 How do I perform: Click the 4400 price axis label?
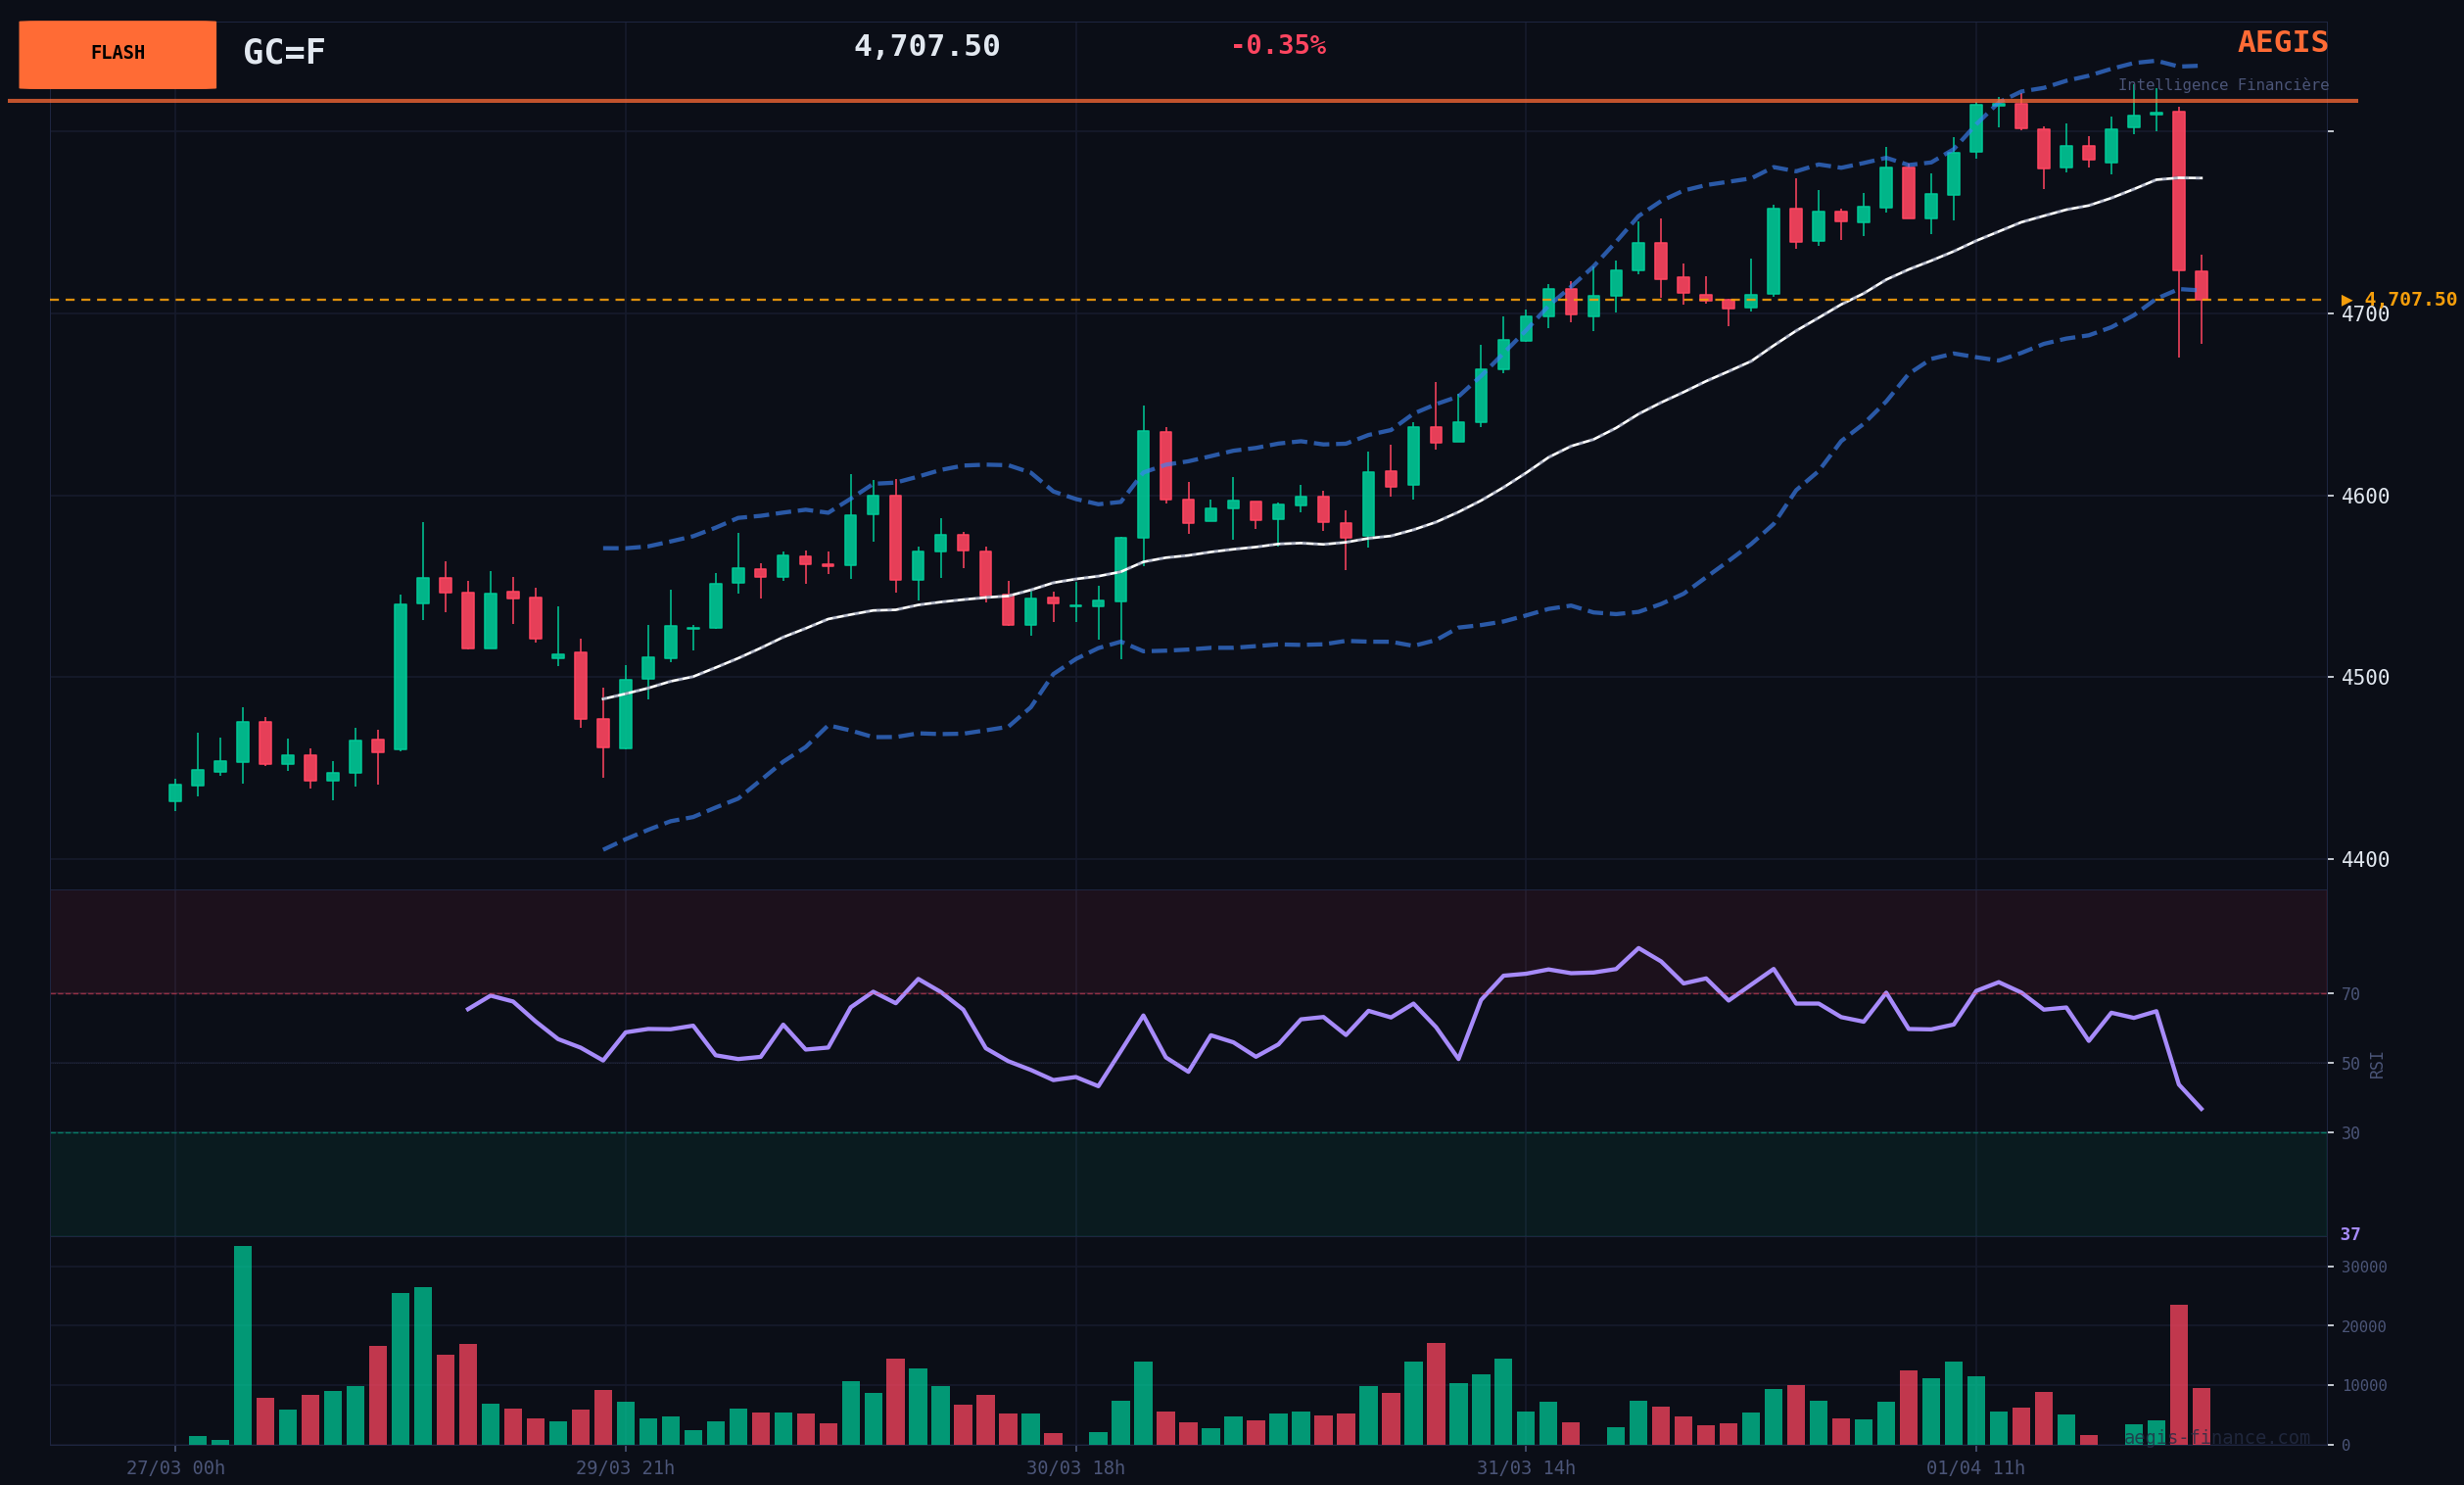pyautogui.click(x=2364, y=860)
